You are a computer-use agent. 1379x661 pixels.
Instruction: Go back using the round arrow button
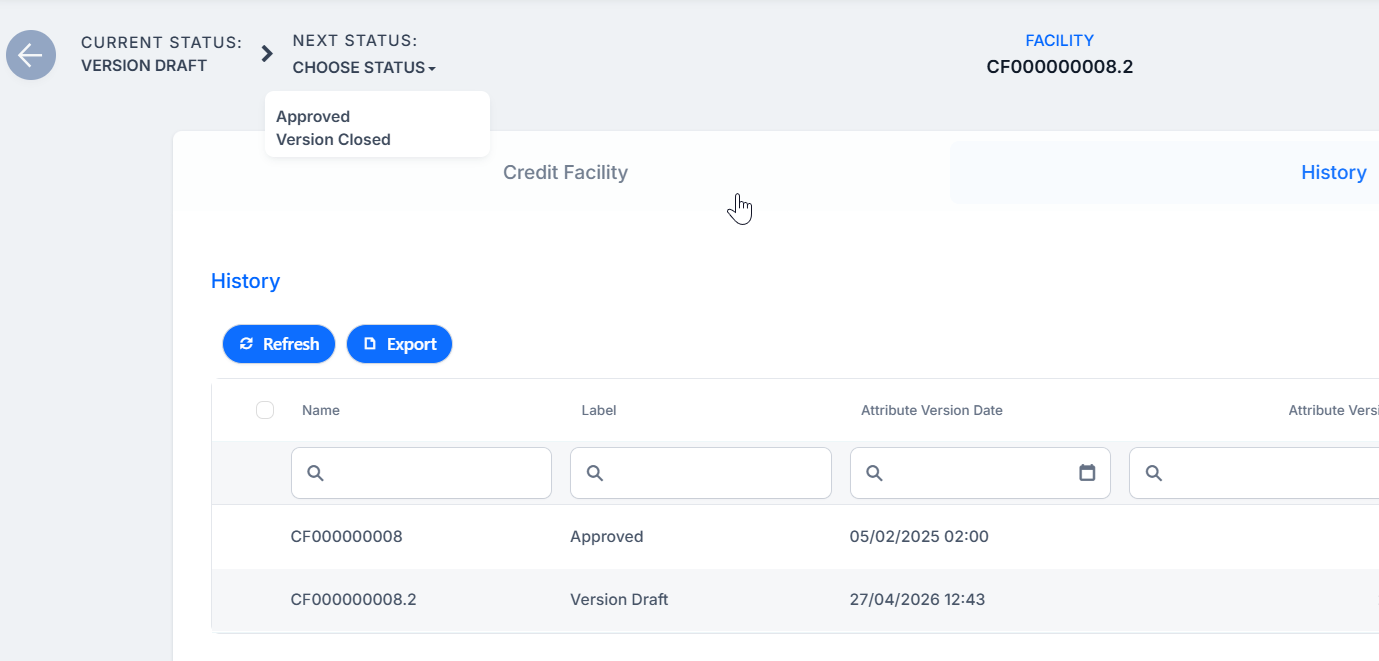(x=31, y=55)
